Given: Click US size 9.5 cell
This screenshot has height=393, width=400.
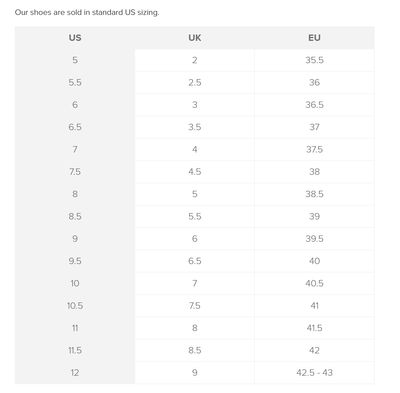Looking at the screenshot, I should tap(75, 261).
